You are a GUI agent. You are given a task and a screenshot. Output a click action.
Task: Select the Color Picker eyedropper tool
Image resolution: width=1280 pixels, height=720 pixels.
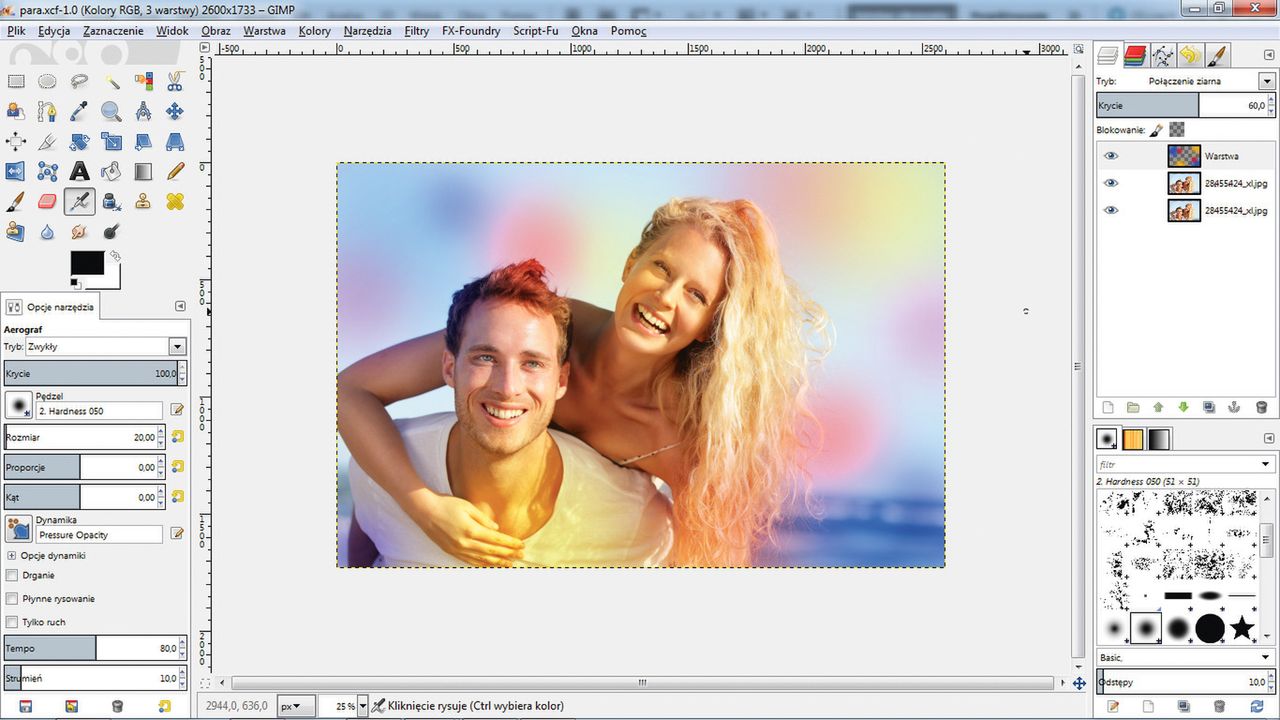pos(79,112)
